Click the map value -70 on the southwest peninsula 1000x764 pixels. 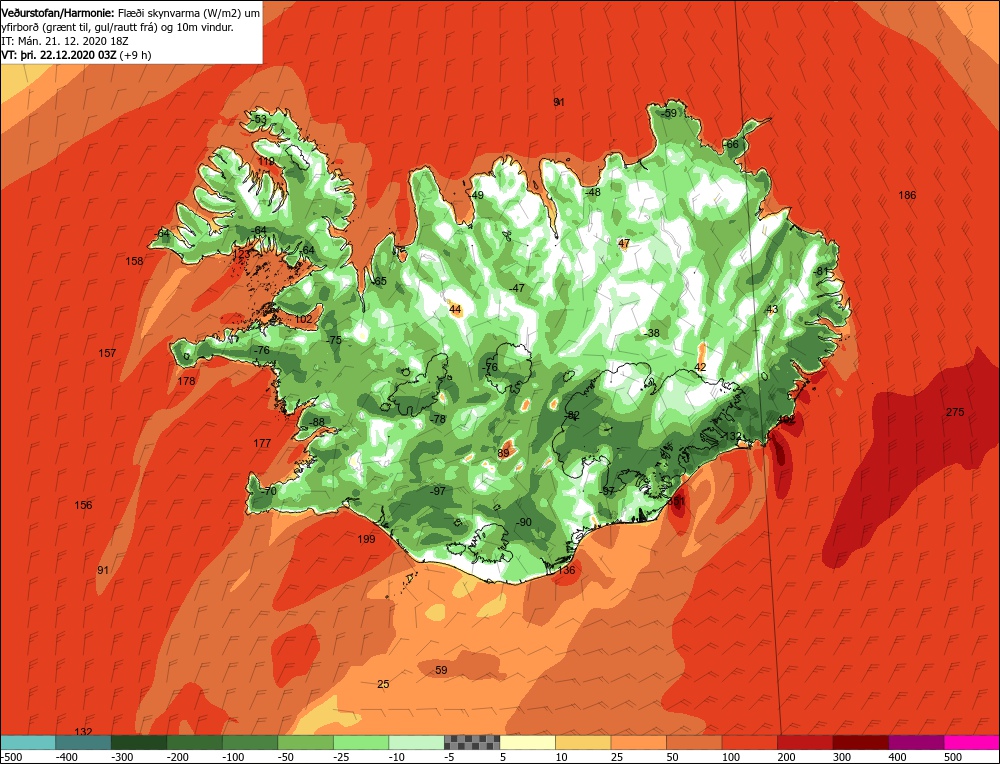point(268,491)
